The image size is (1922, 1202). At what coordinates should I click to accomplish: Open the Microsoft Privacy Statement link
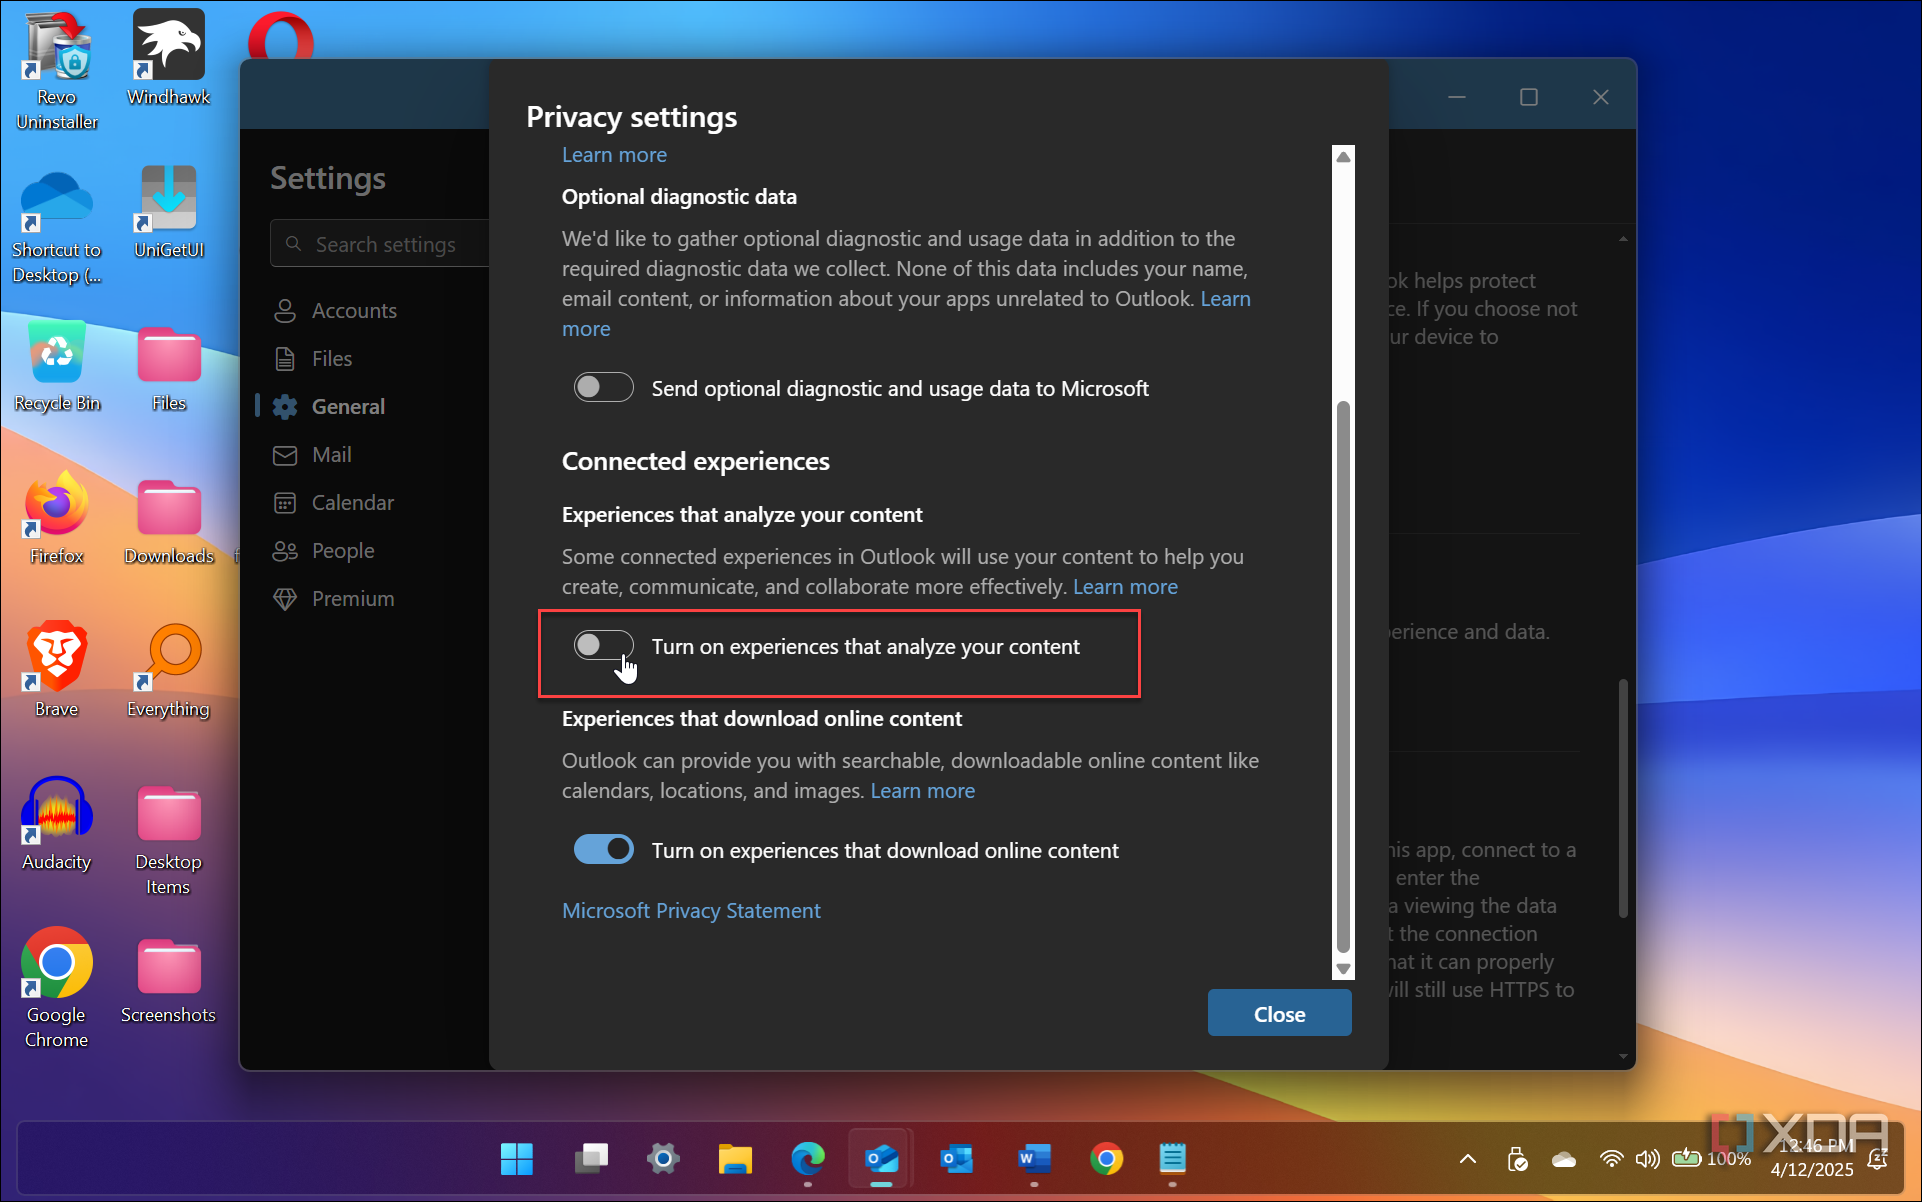[x=690, y=910]
